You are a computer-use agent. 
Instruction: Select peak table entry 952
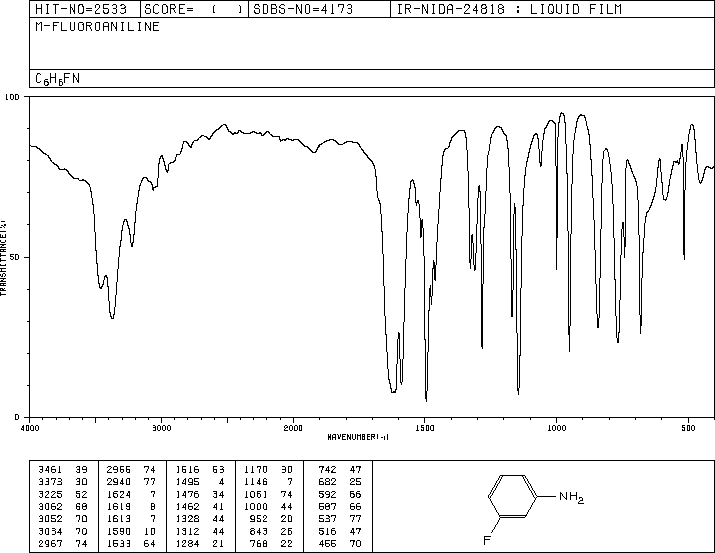point(271,519)
